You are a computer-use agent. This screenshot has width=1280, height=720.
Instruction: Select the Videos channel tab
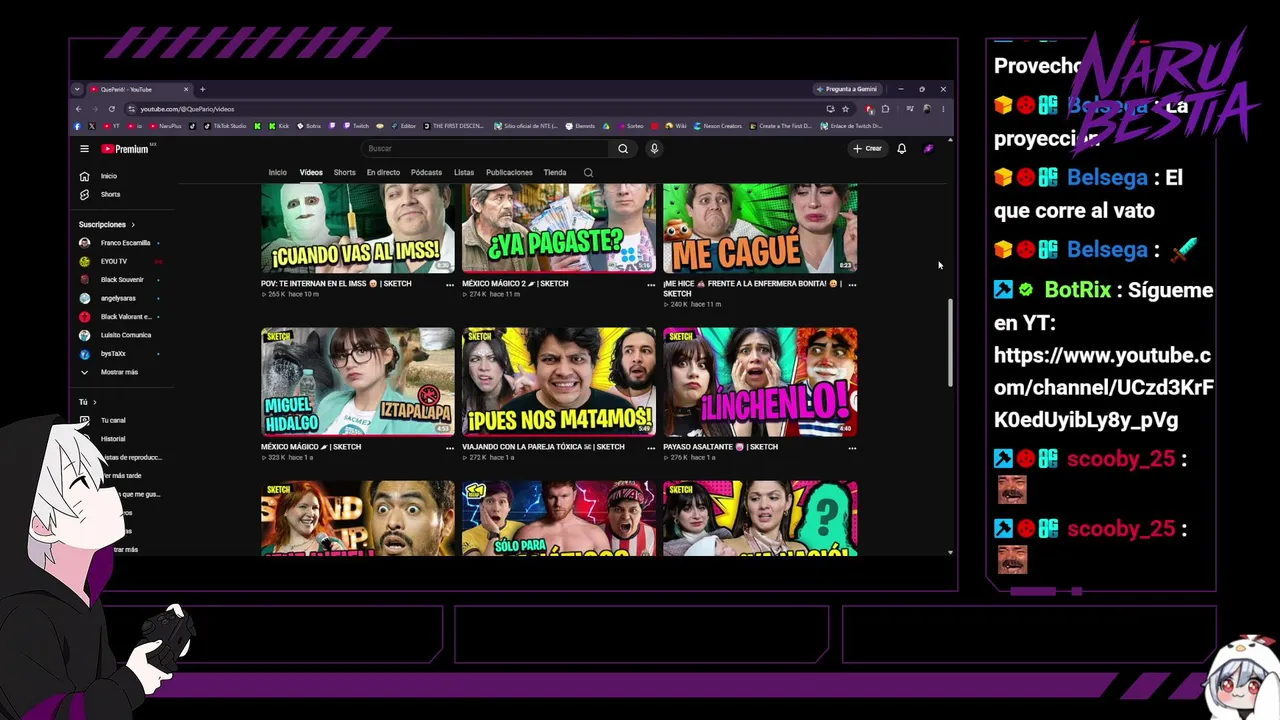(311, 173)
